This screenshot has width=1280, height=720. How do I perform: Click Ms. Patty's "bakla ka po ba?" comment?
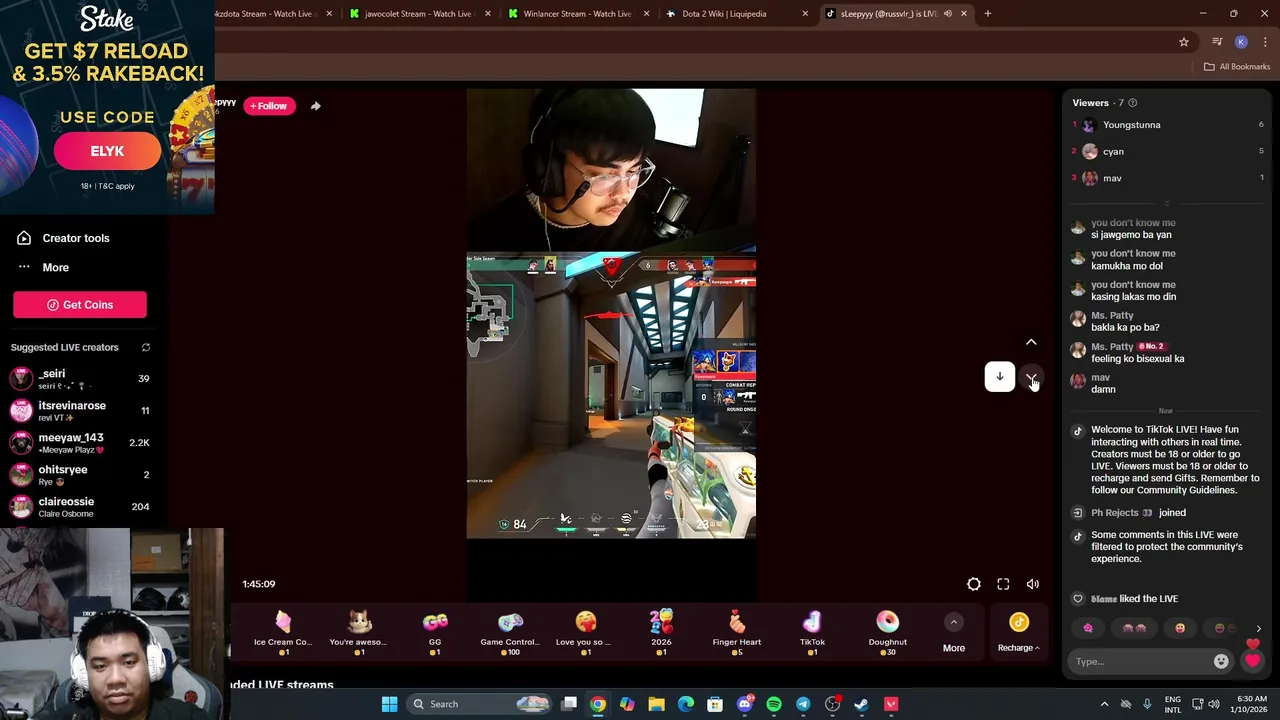(x=1125, y=328)
